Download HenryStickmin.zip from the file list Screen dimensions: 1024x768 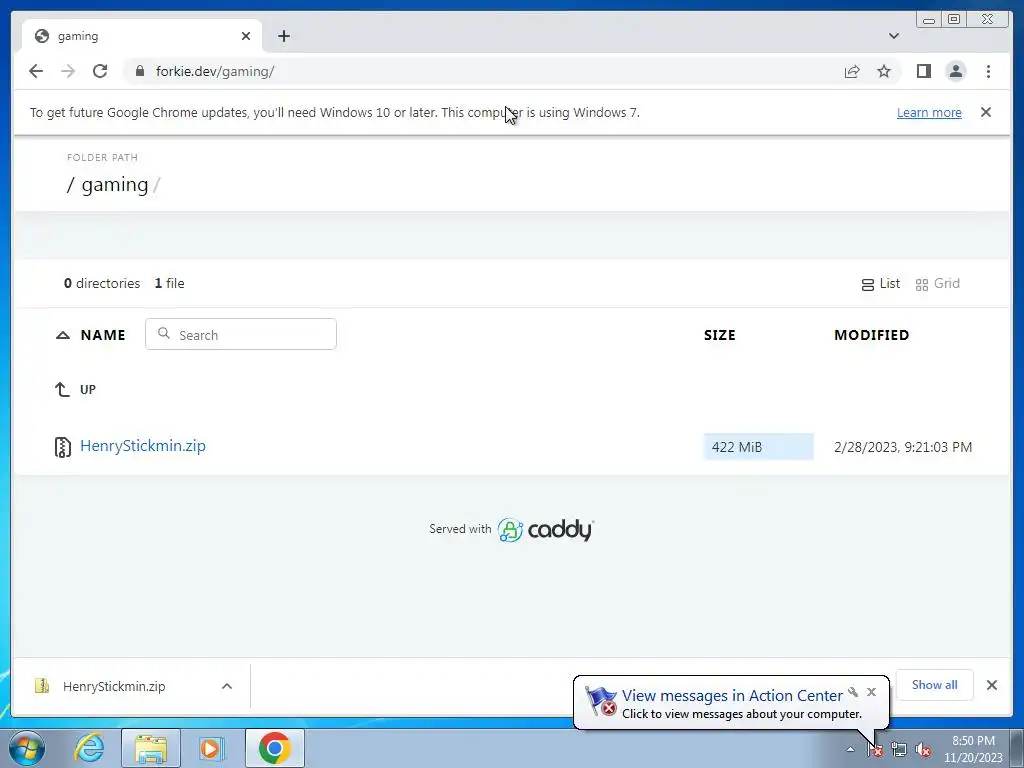pyautogui.click(x=142, y=445)
